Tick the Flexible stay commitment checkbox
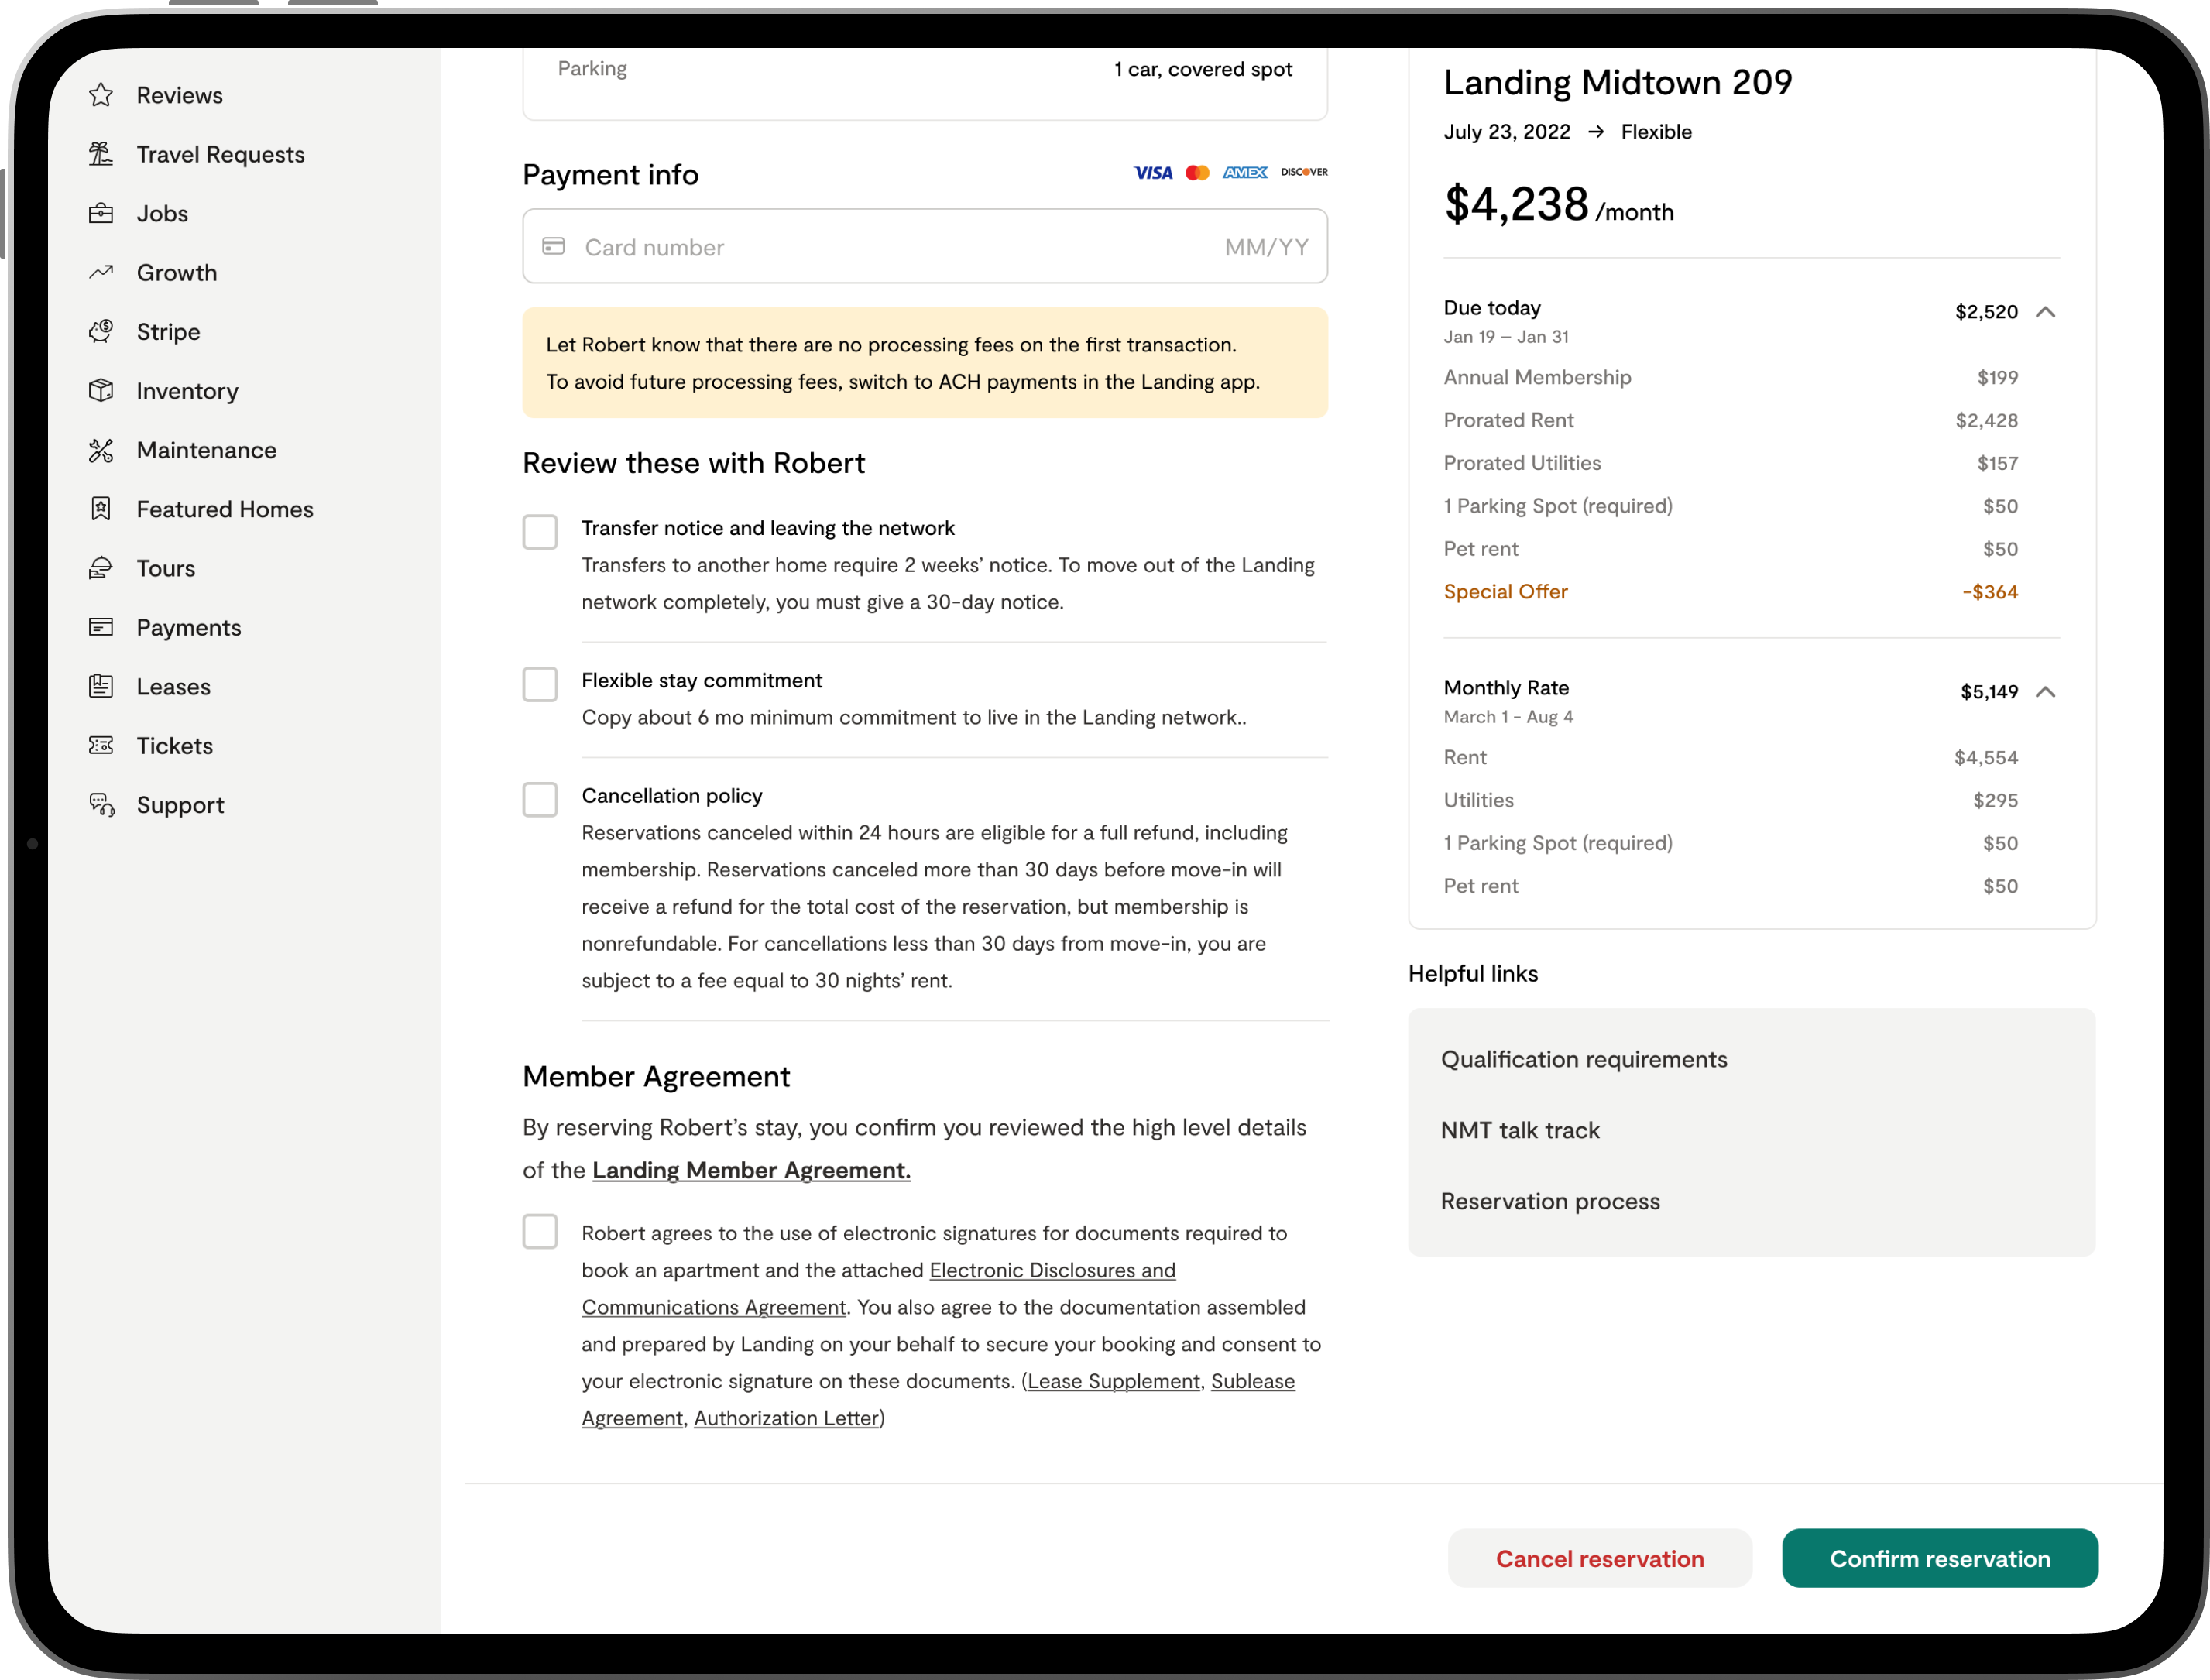 tap(540, 684)
